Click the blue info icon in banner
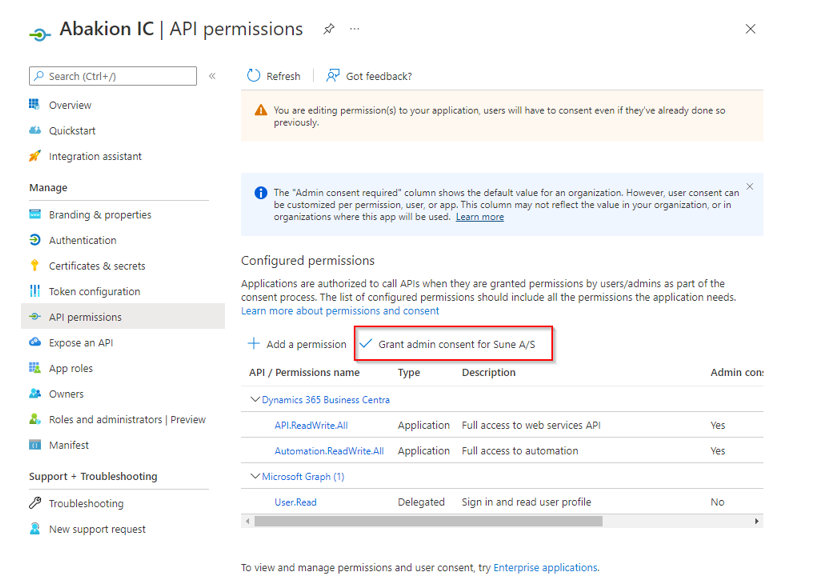Screen dimensions: 819x585 pyautogui.click(x=261, y=193)
